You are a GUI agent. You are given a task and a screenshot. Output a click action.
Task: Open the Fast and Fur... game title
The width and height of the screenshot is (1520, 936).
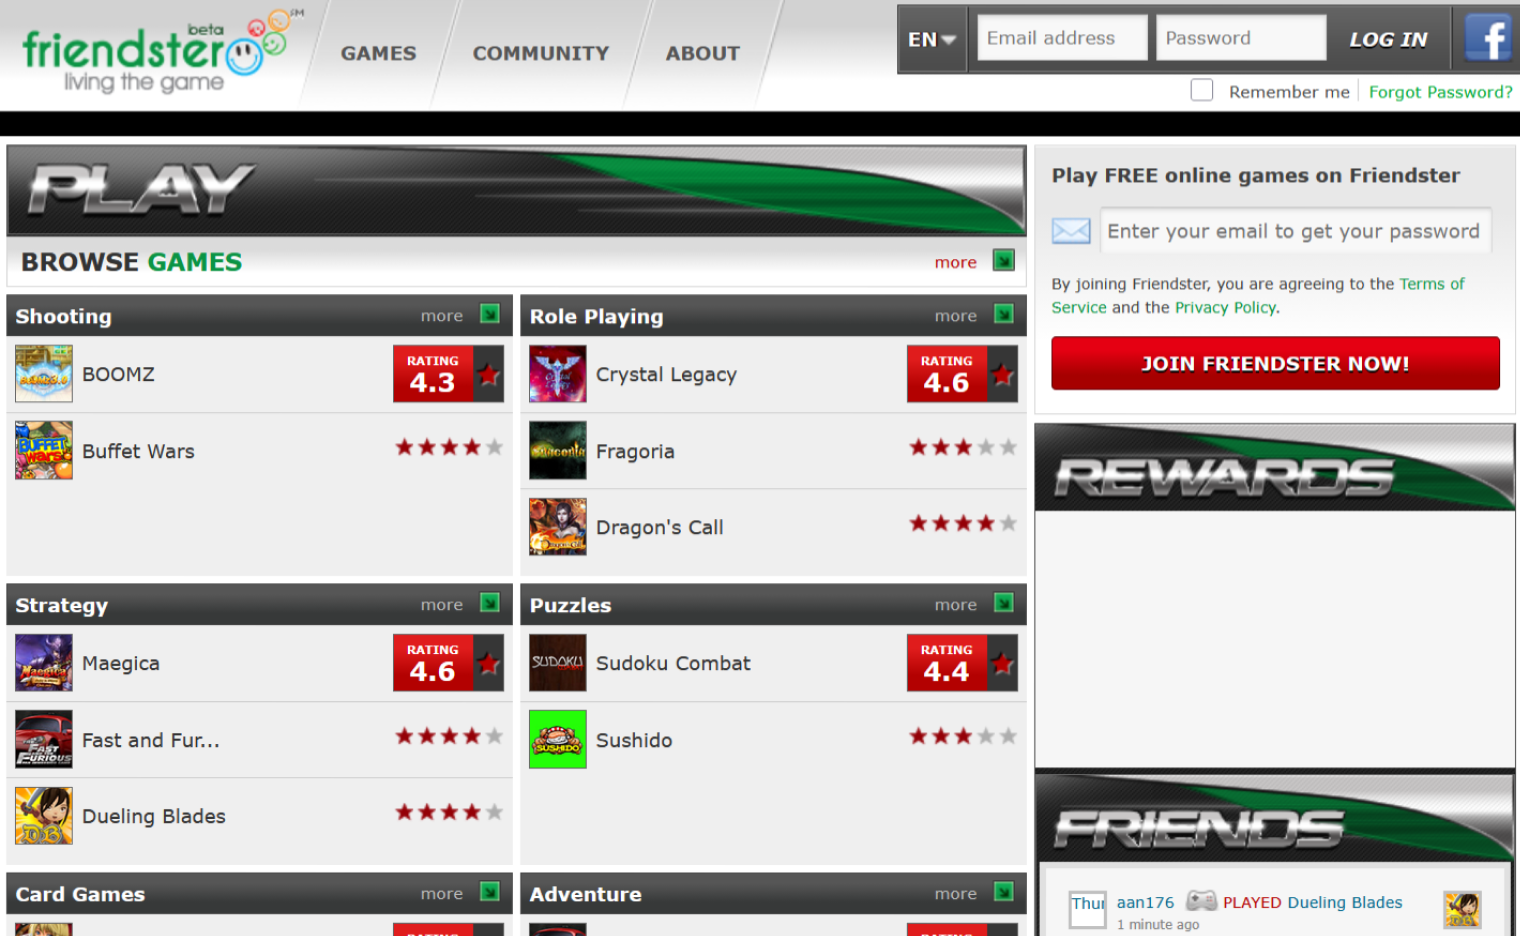click(151, 740)
